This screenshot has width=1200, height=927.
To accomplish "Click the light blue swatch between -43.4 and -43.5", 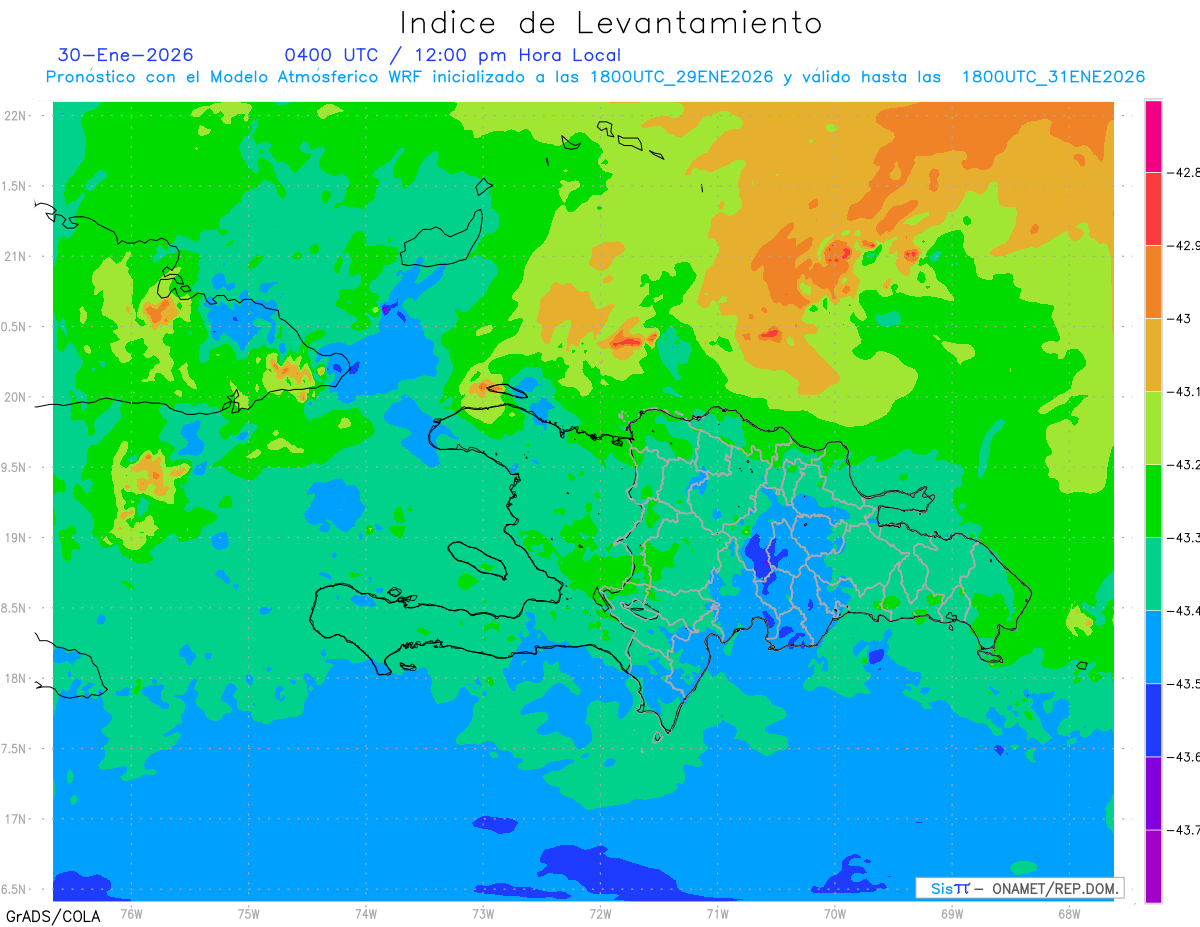I will coord(1153,647).
